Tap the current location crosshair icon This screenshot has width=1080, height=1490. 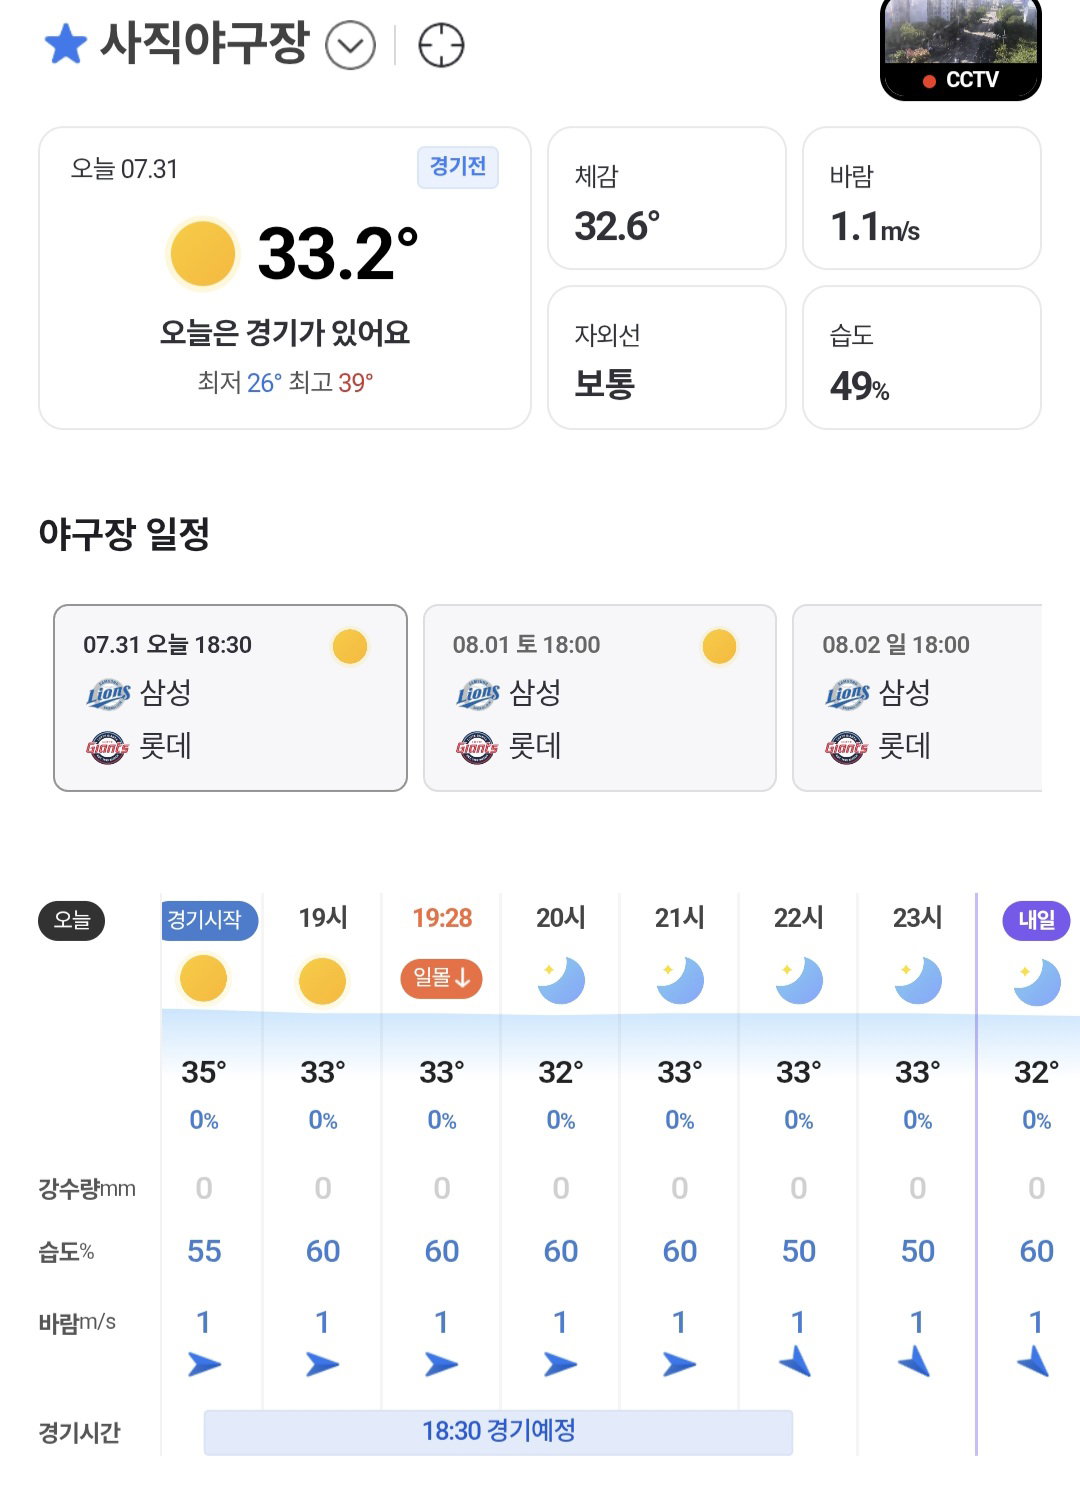[x=441, y=46]
